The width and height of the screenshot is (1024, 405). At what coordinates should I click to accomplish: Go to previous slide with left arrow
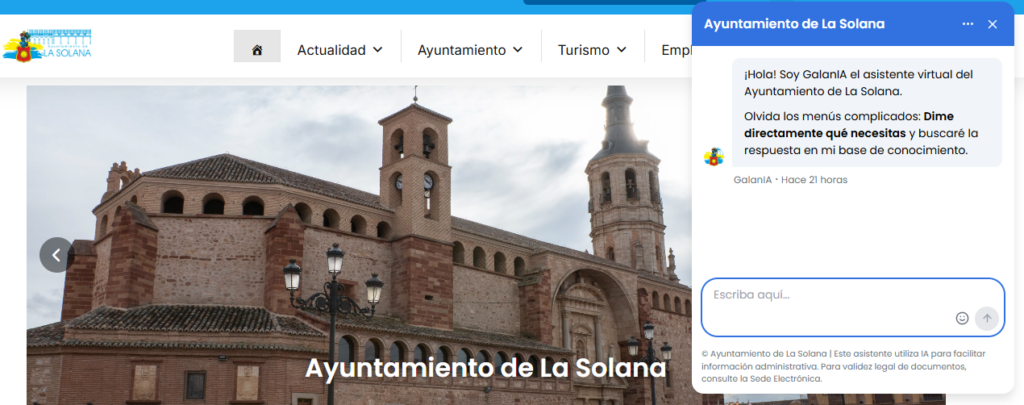coord(56,255)
